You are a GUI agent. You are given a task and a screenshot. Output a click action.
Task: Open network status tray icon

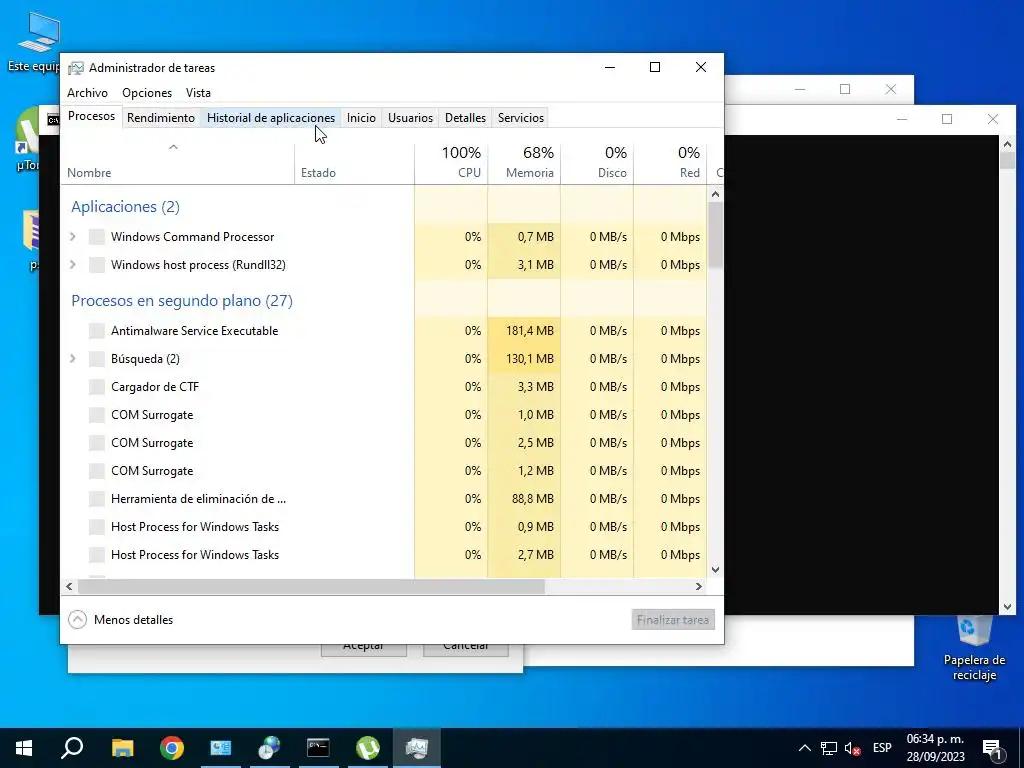(829, 748)
